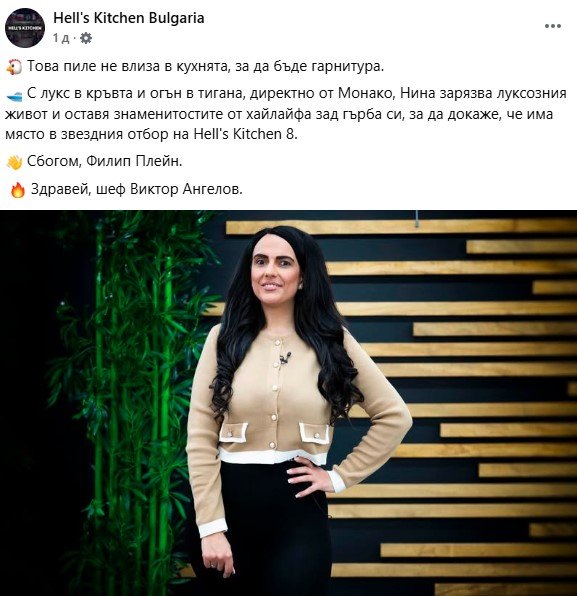The height and width of the screenshot is (596, 577).
Task: Click the sentence "Това пиле не влиза в кухнята"
Action: pos(128,66)
